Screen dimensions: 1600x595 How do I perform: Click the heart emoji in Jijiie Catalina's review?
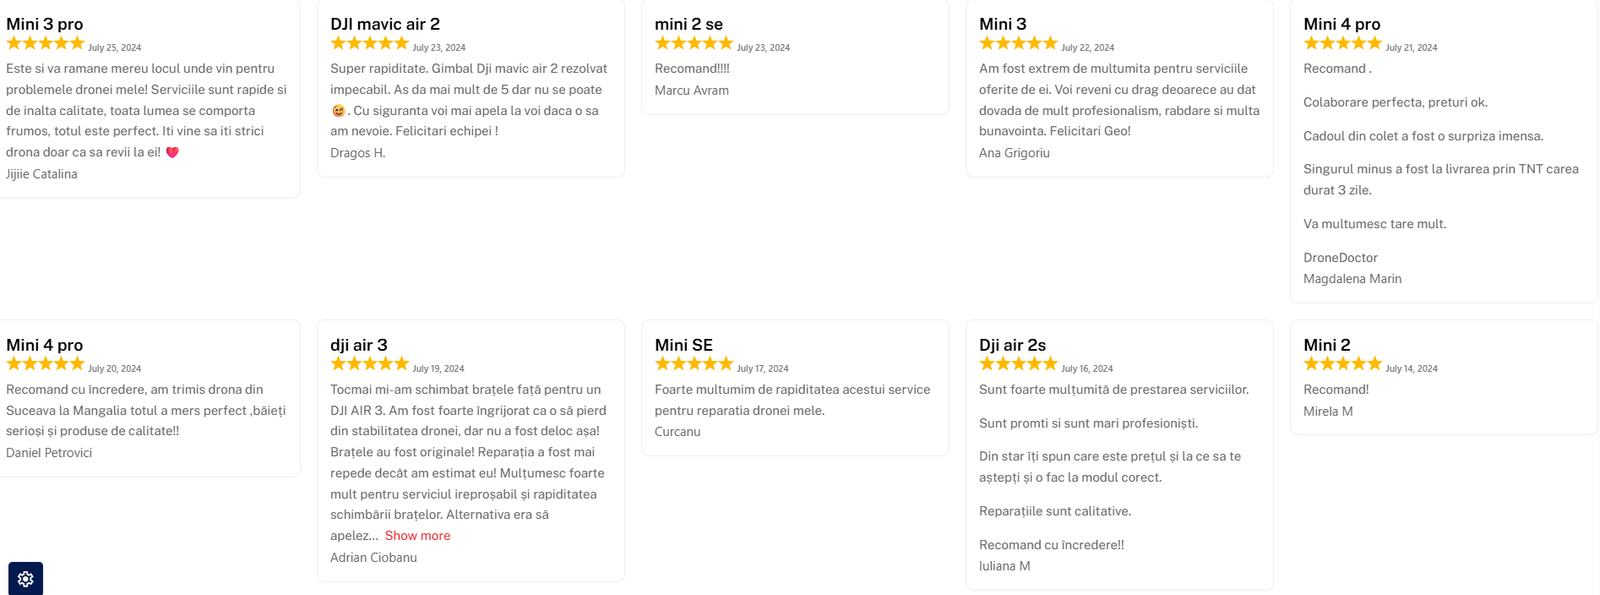click(x=172, y=153)
